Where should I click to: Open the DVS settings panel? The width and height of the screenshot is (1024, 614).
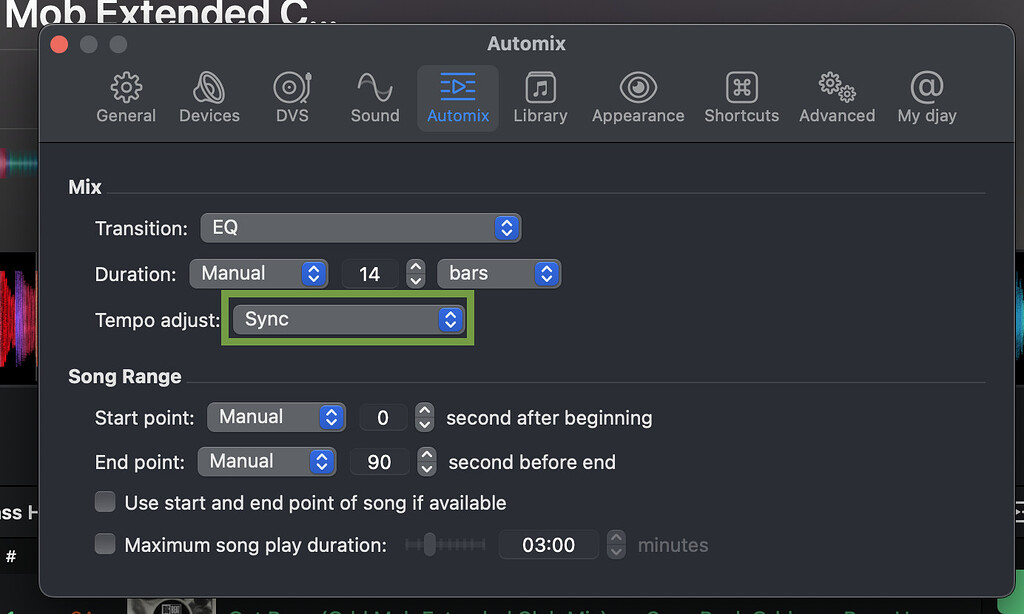292,97
